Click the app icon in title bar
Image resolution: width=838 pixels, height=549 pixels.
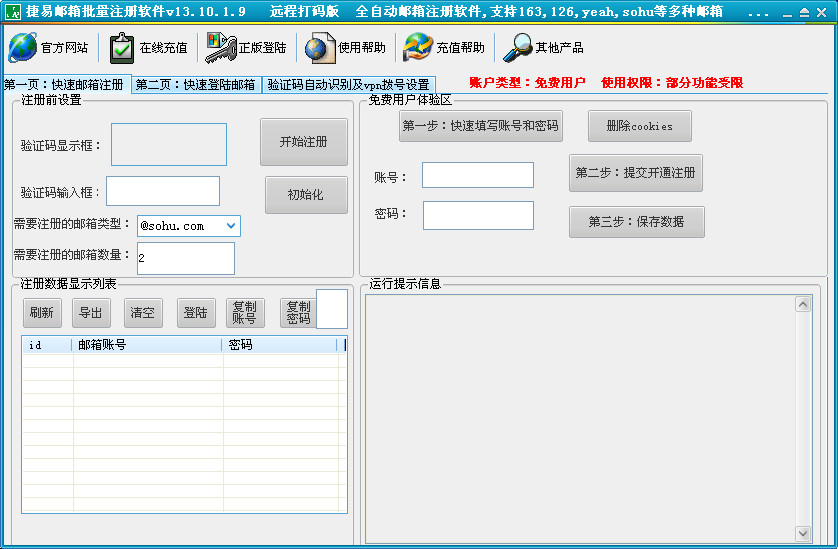tap(13, 11)
